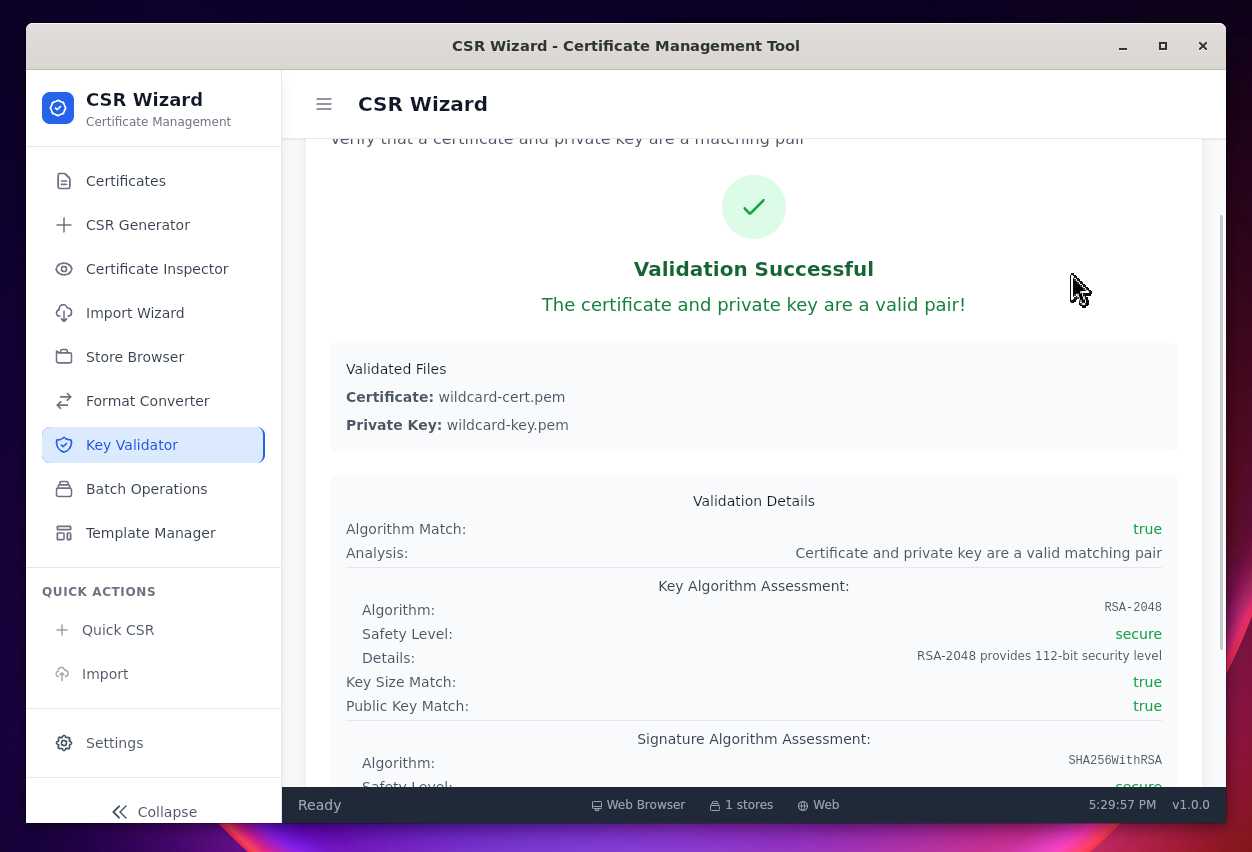Toggle the sidebar with the hamburger button
Screen dimensions: 1252x852
(324, 104)
